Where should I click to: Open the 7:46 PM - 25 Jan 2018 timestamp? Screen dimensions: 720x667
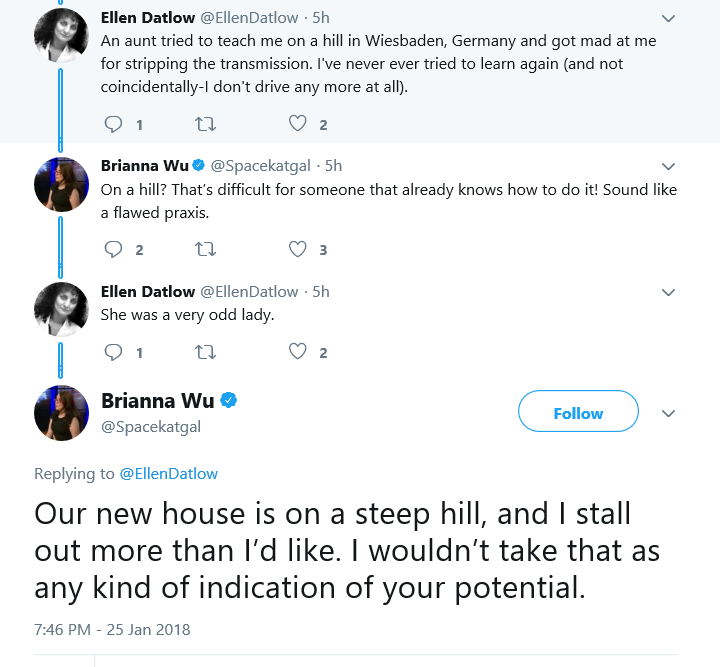point(112,629)
